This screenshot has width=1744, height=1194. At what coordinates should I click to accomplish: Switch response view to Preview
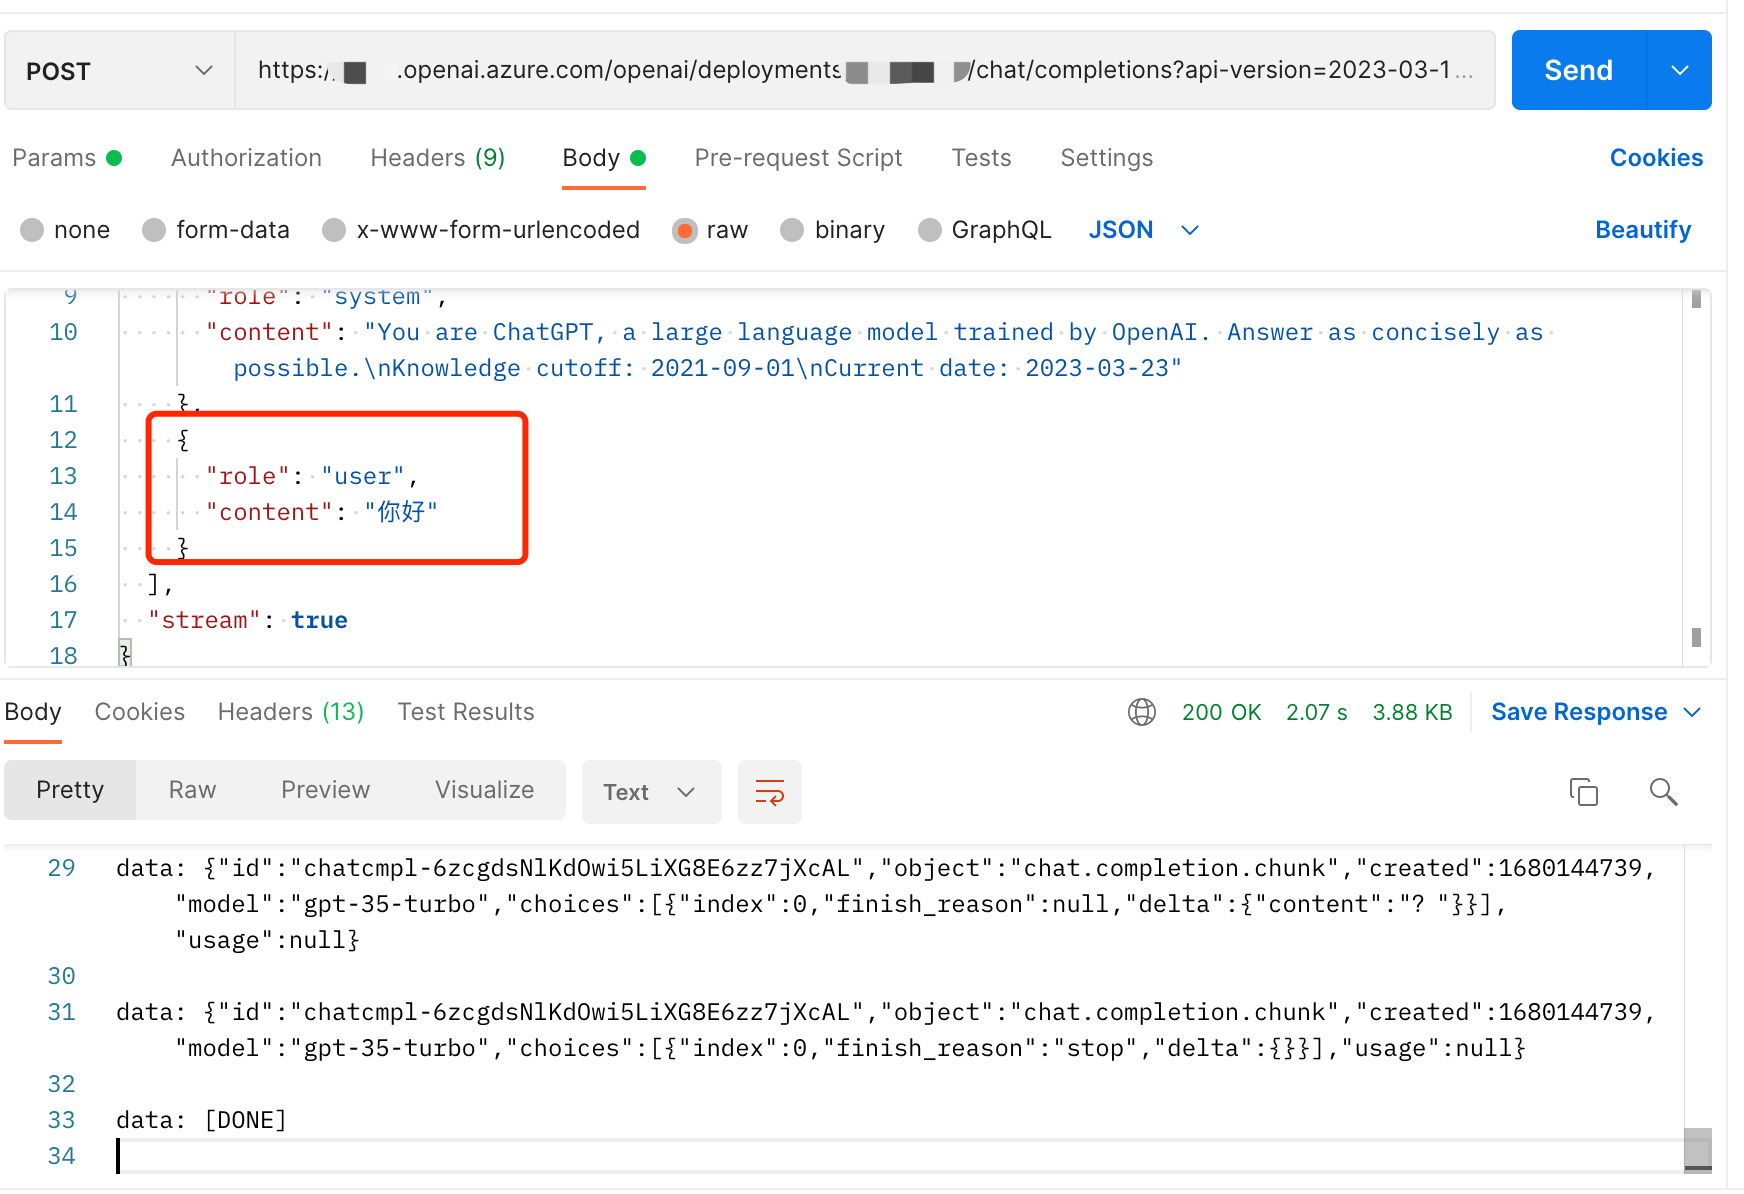[325, 790]
